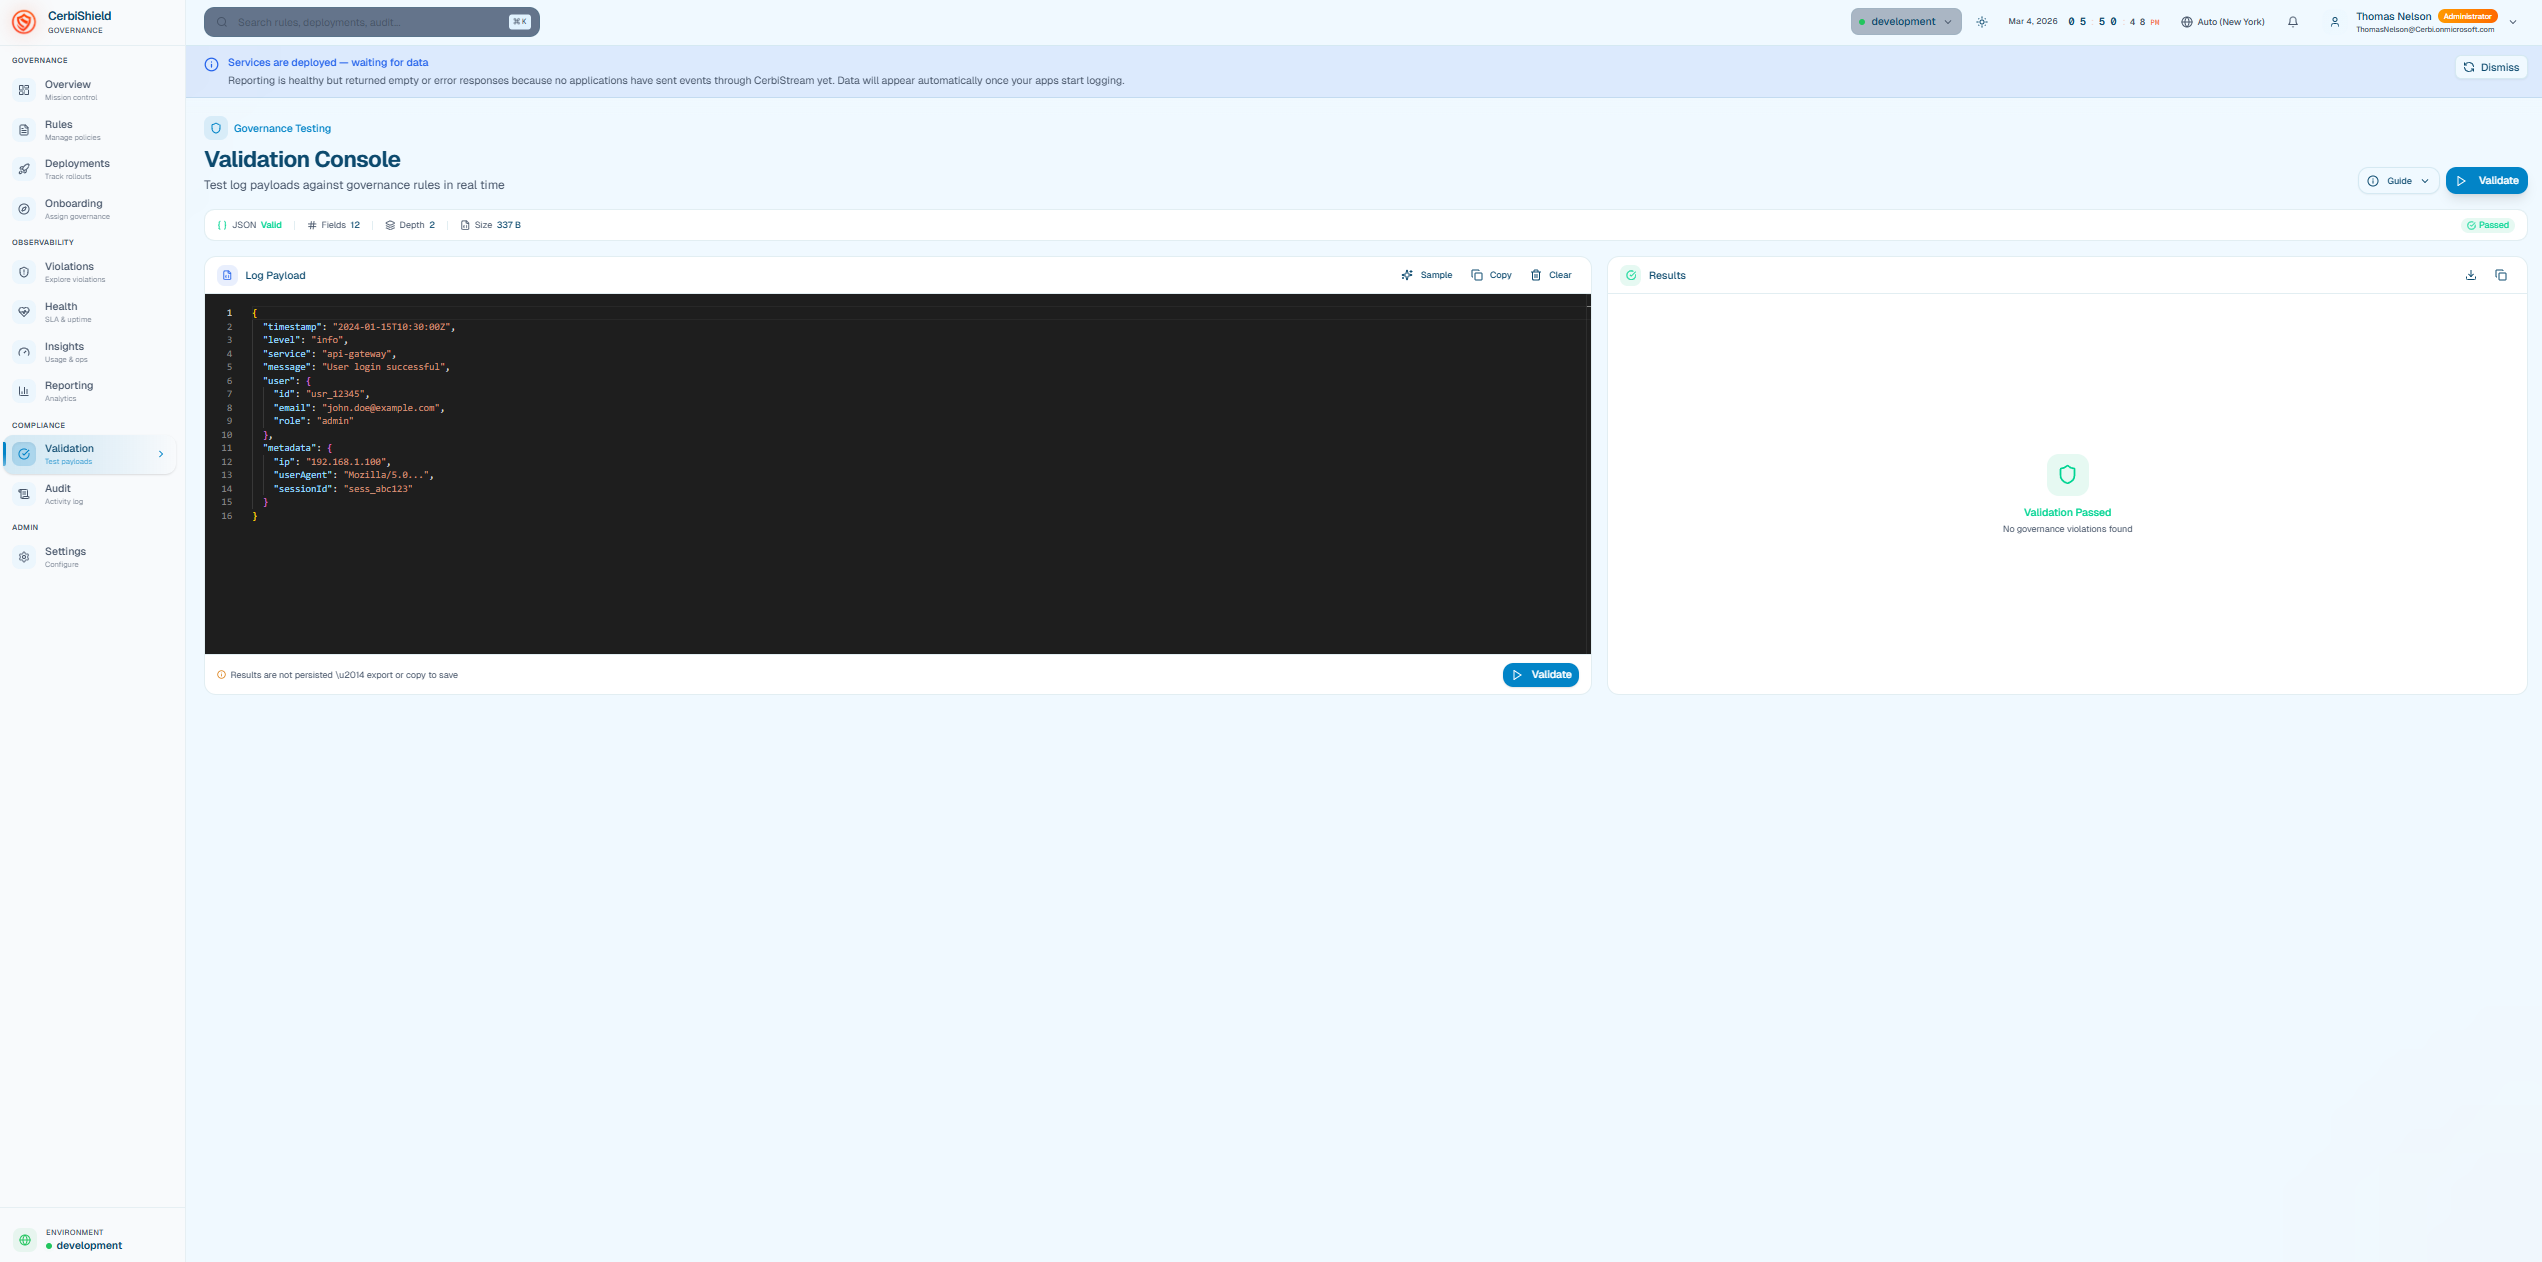Screen dimensions: 2542x1262
Task: Open Audit activity log page
Action: point(58,494)
